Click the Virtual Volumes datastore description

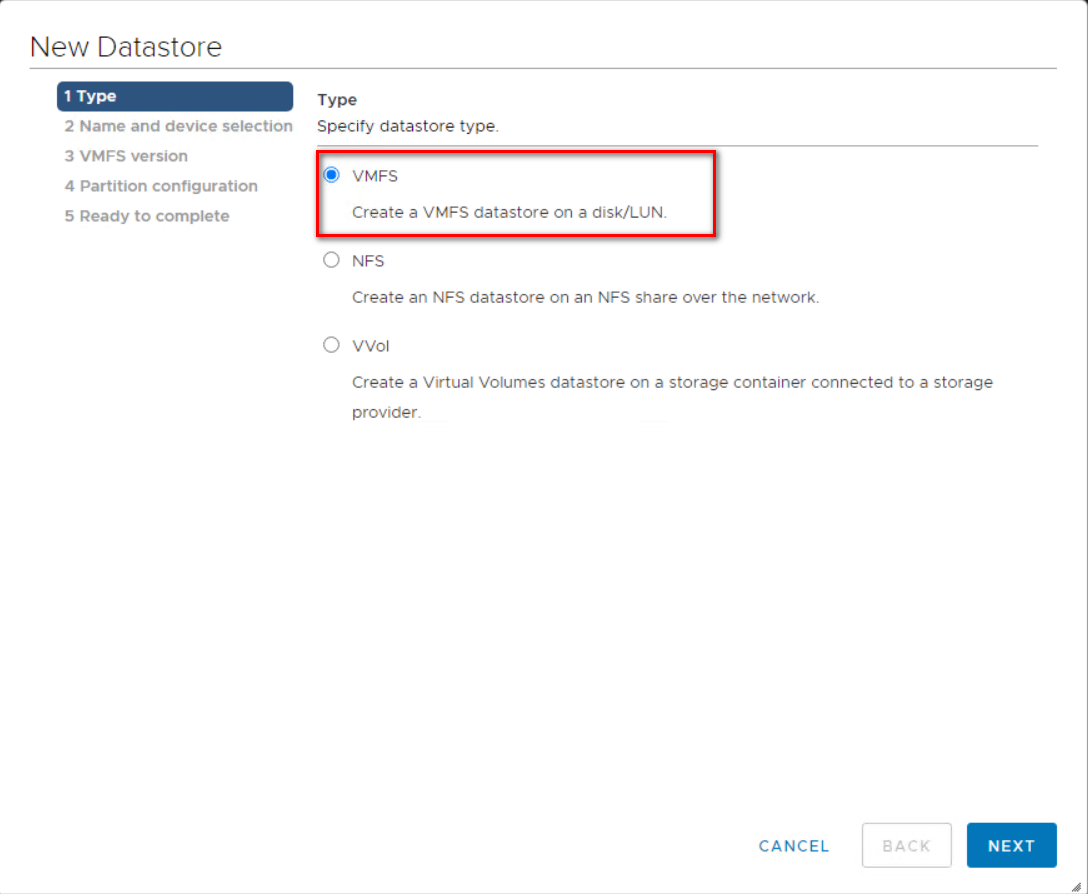[672, 383]
